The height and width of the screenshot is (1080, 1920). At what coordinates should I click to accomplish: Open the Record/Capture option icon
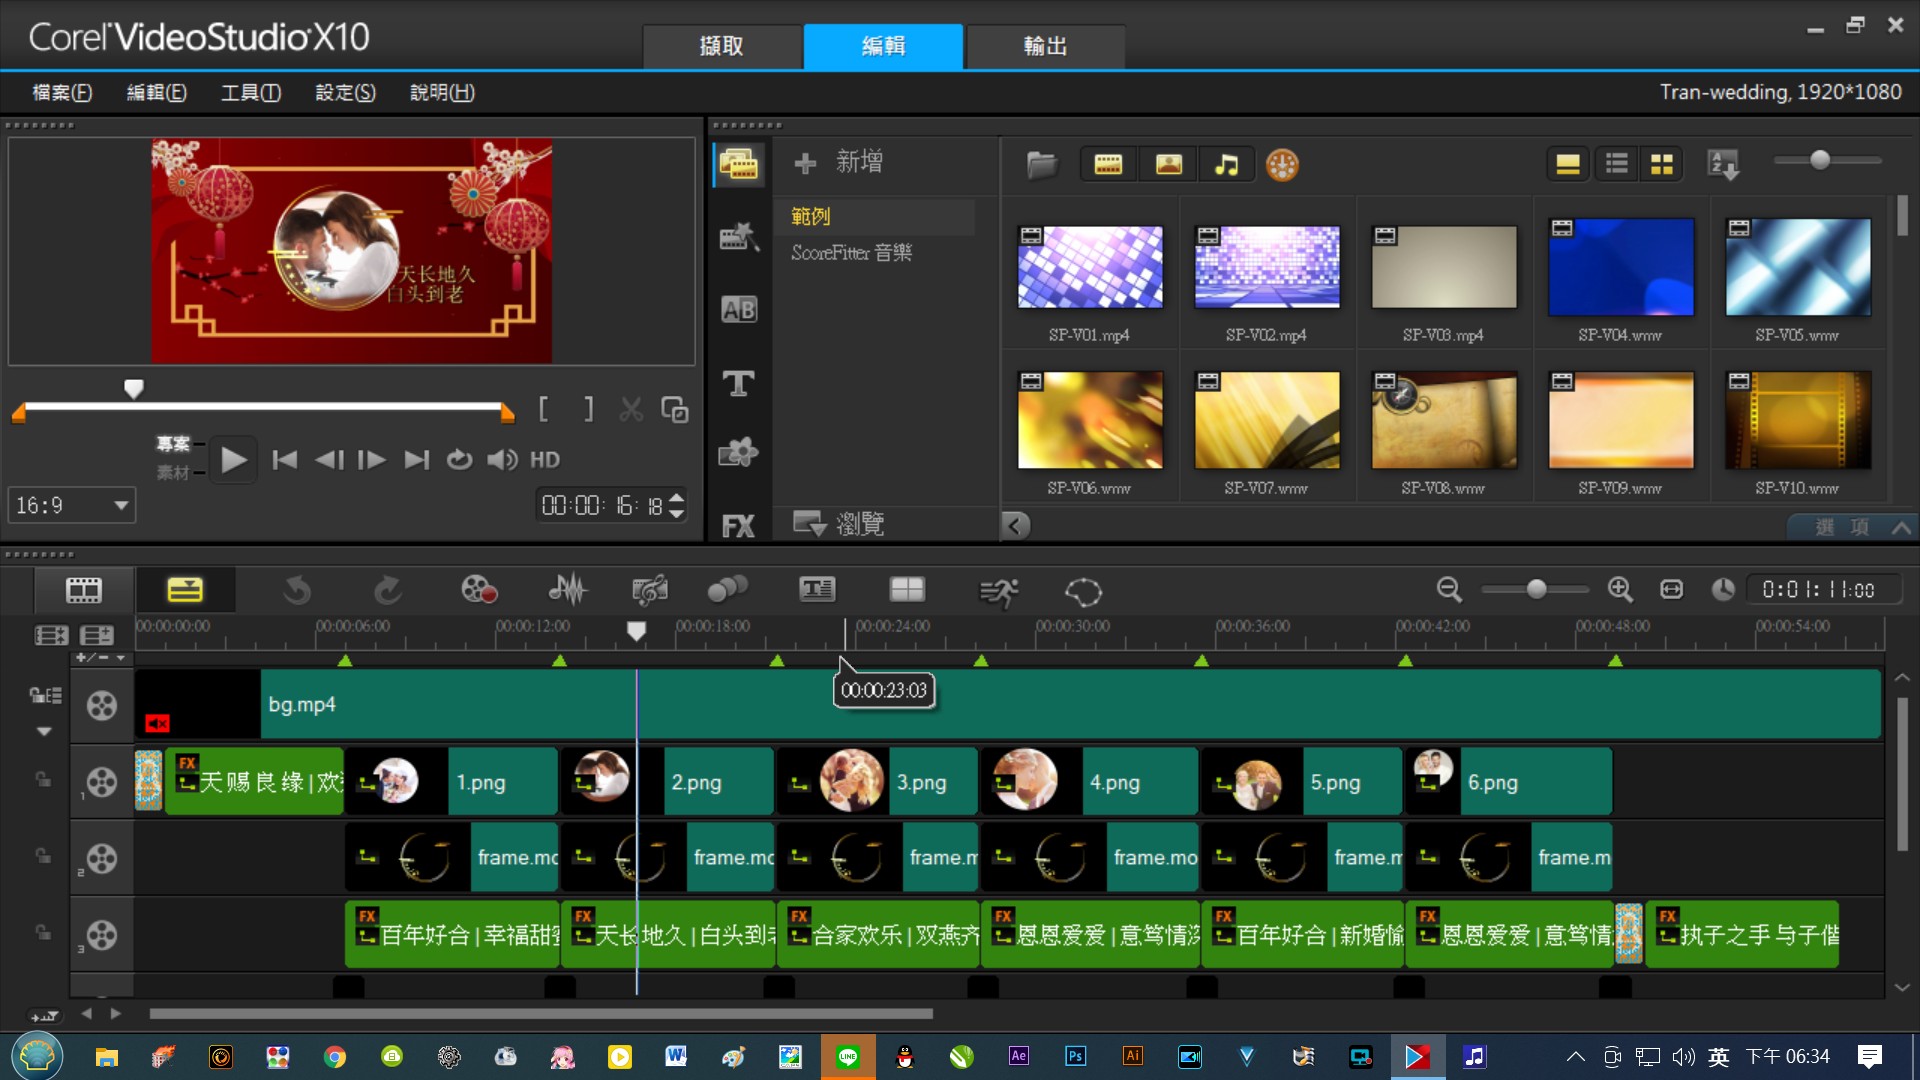point(479,590)
